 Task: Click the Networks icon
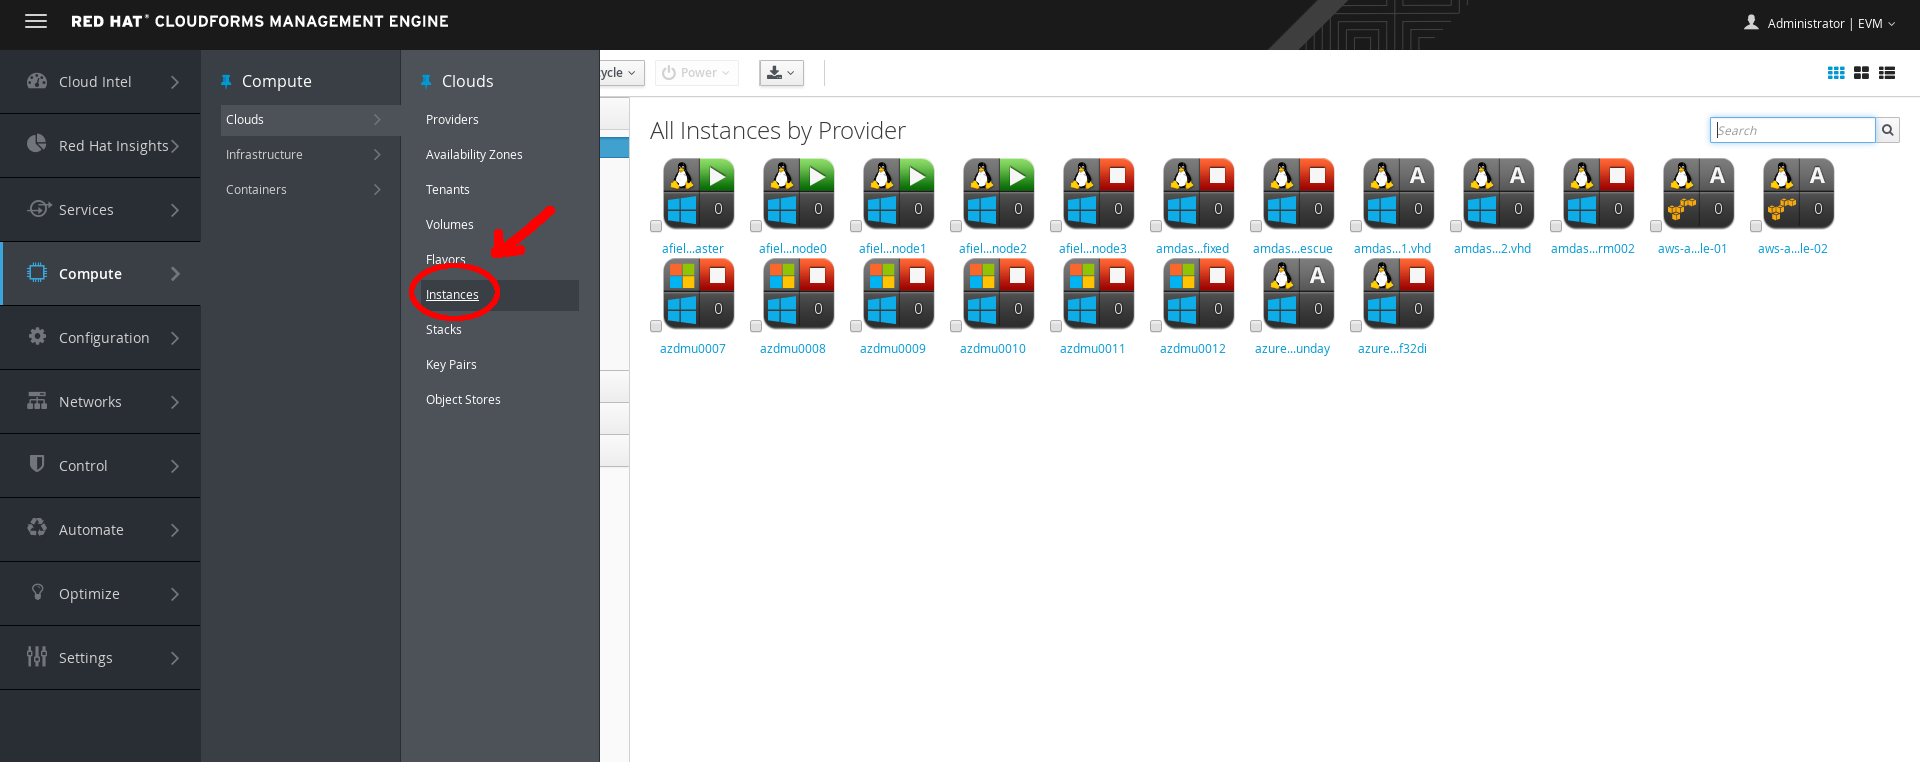coord(37,400)
